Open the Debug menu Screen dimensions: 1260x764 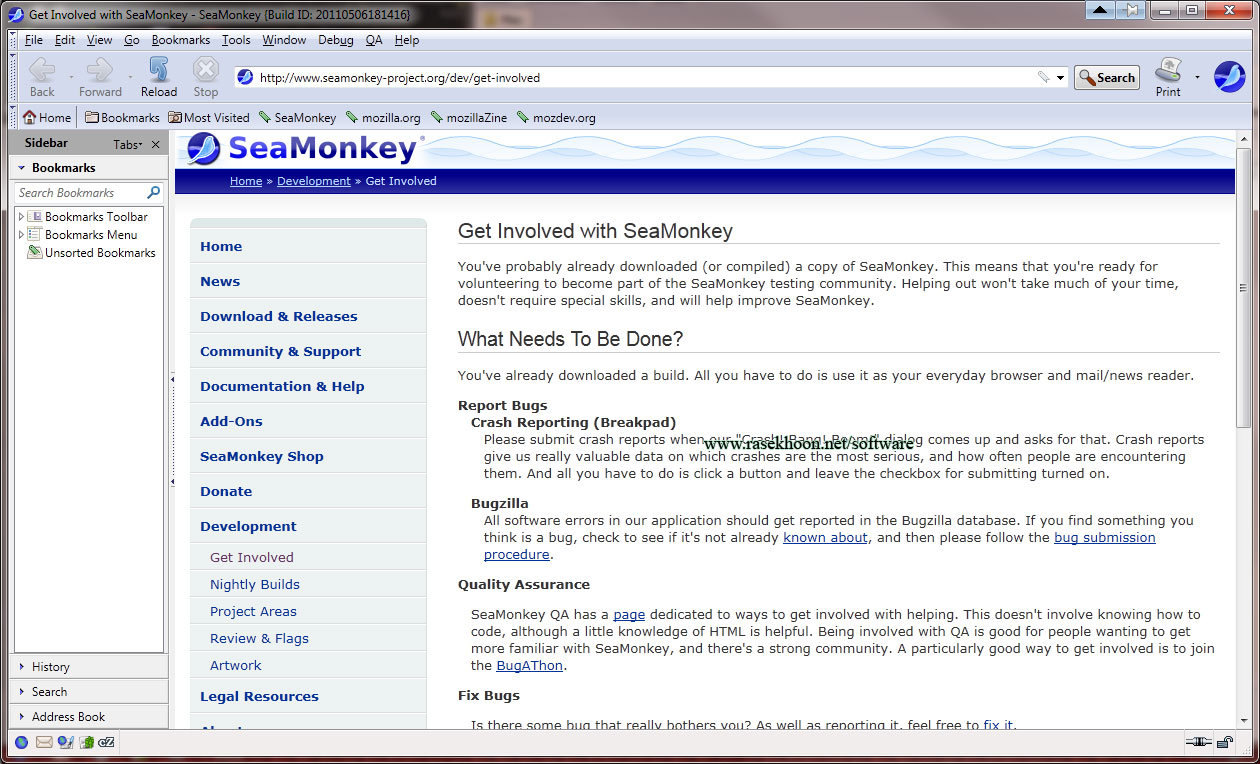[x=335, y=40]
